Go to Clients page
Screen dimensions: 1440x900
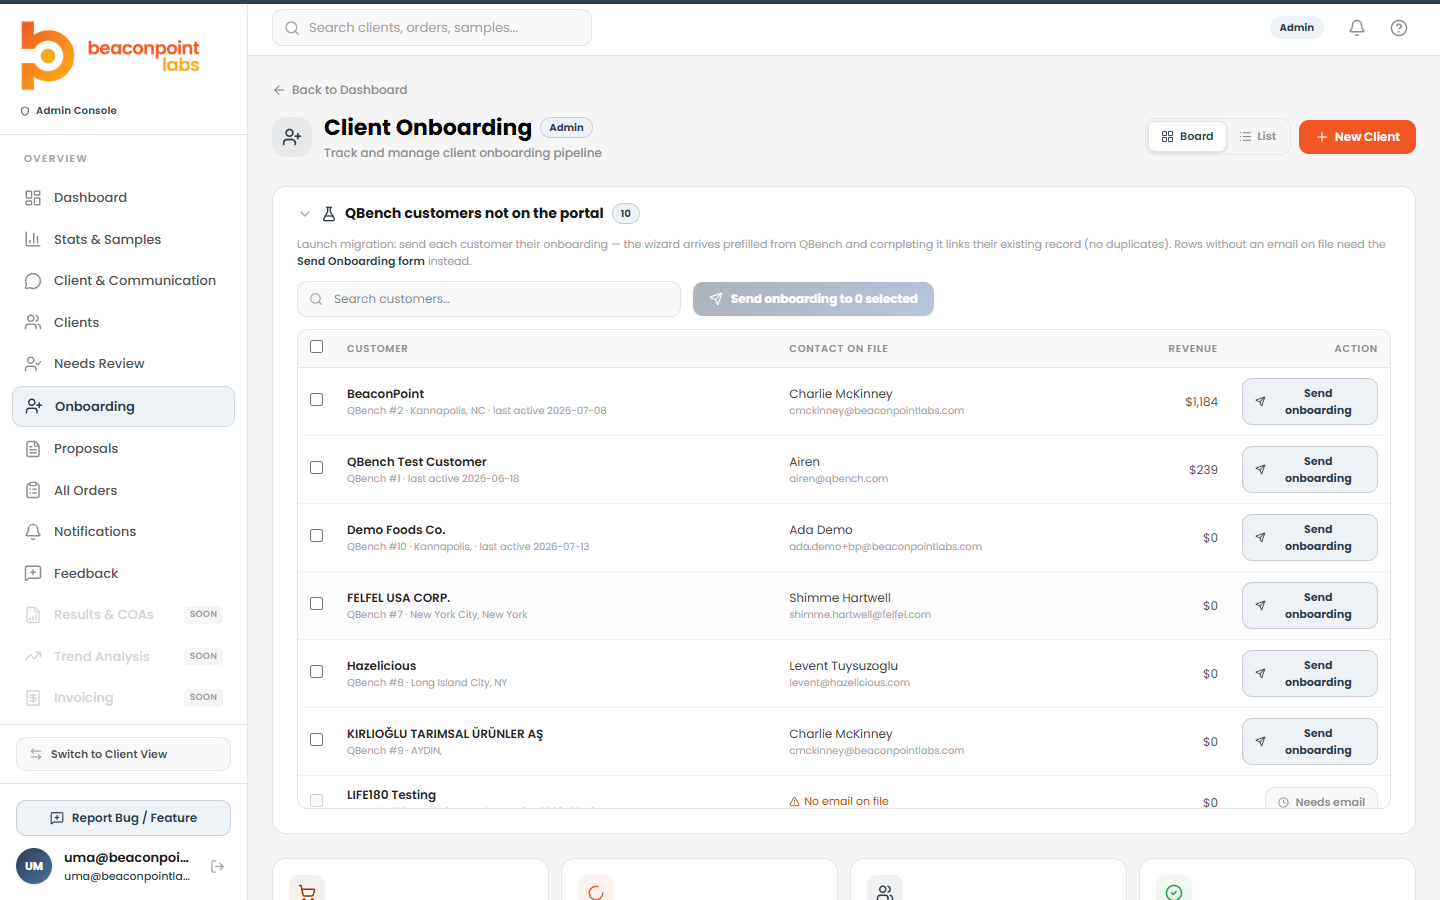tap(124, 323)
